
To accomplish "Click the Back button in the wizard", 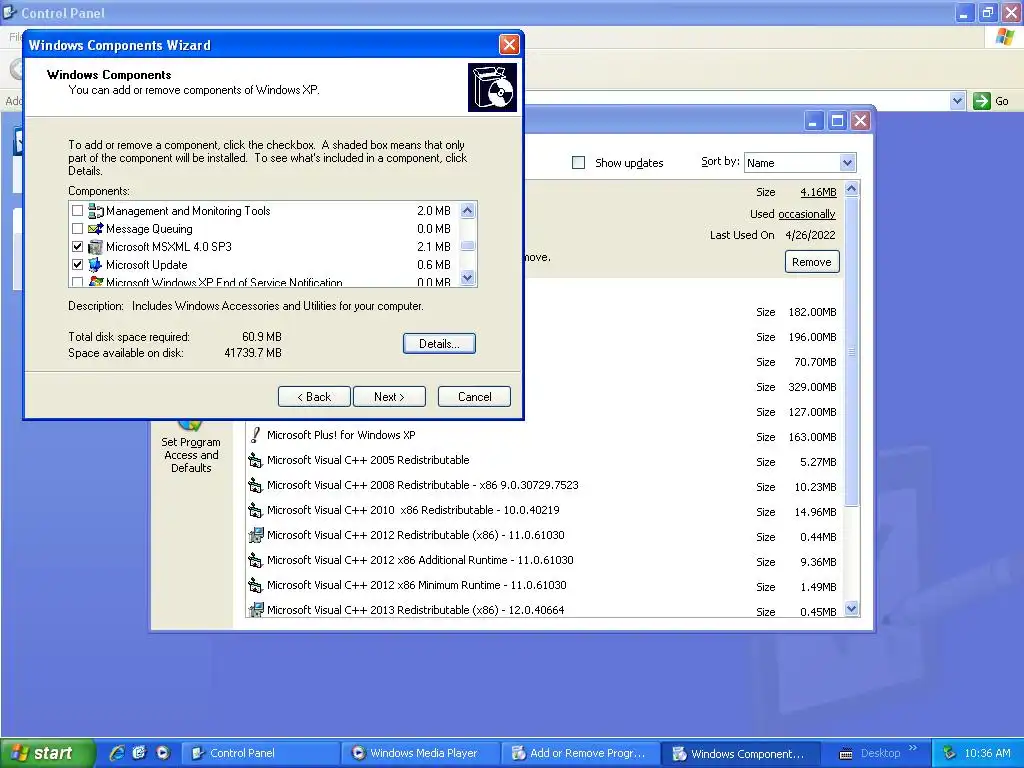I will 314,396.
